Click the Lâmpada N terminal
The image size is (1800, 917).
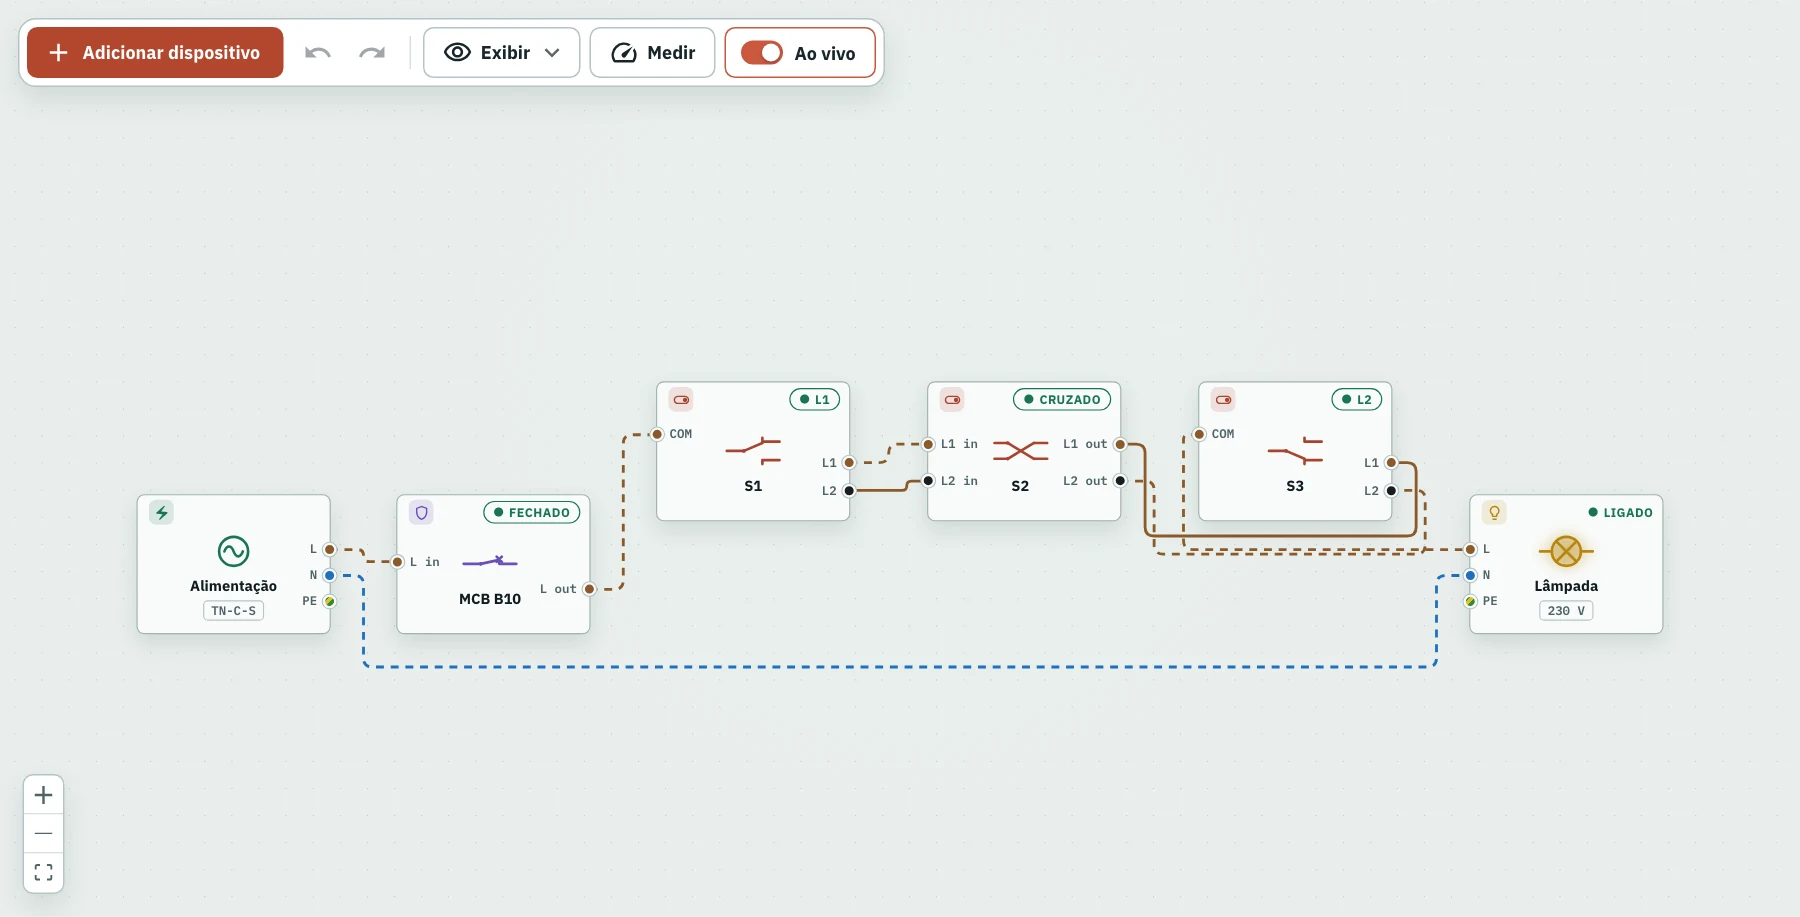[1470, 575]
